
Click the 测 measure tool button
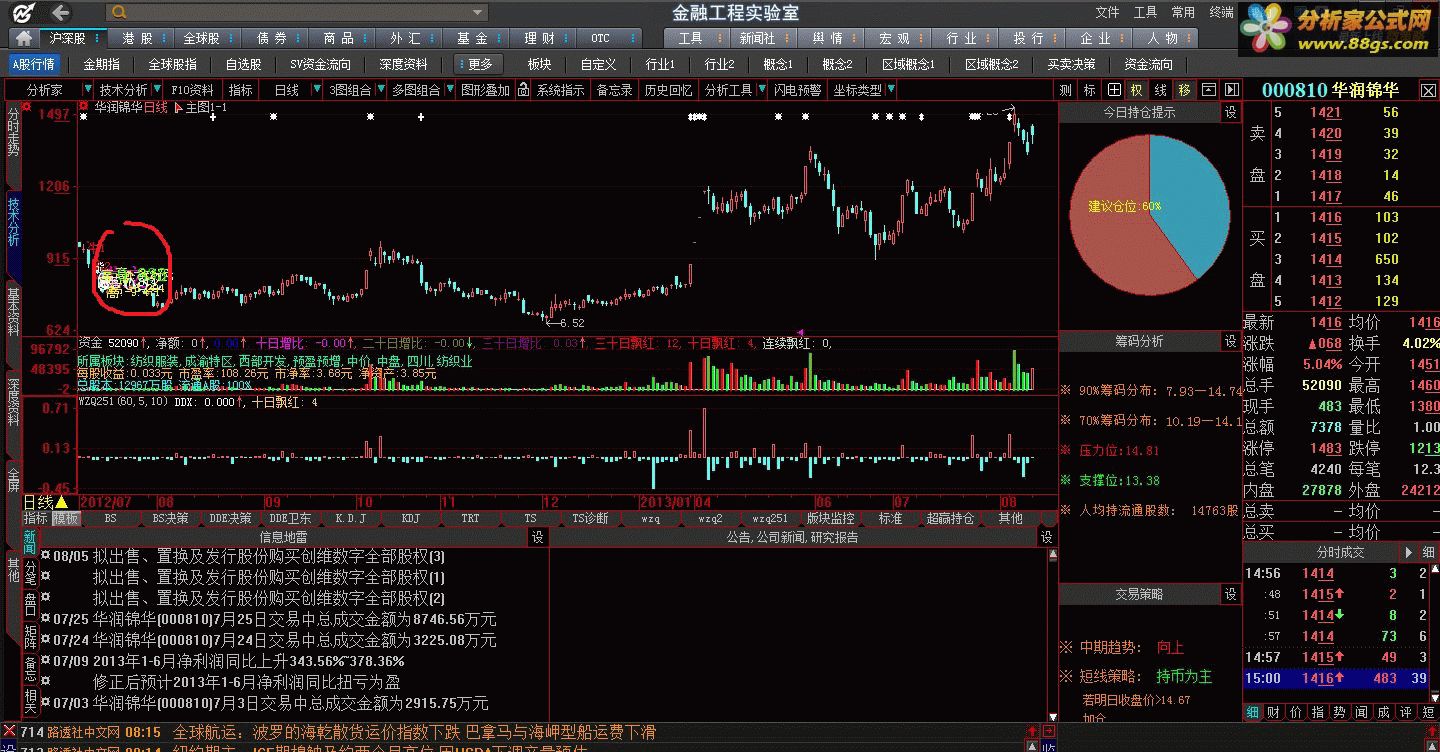click(x=1067, y=90)
